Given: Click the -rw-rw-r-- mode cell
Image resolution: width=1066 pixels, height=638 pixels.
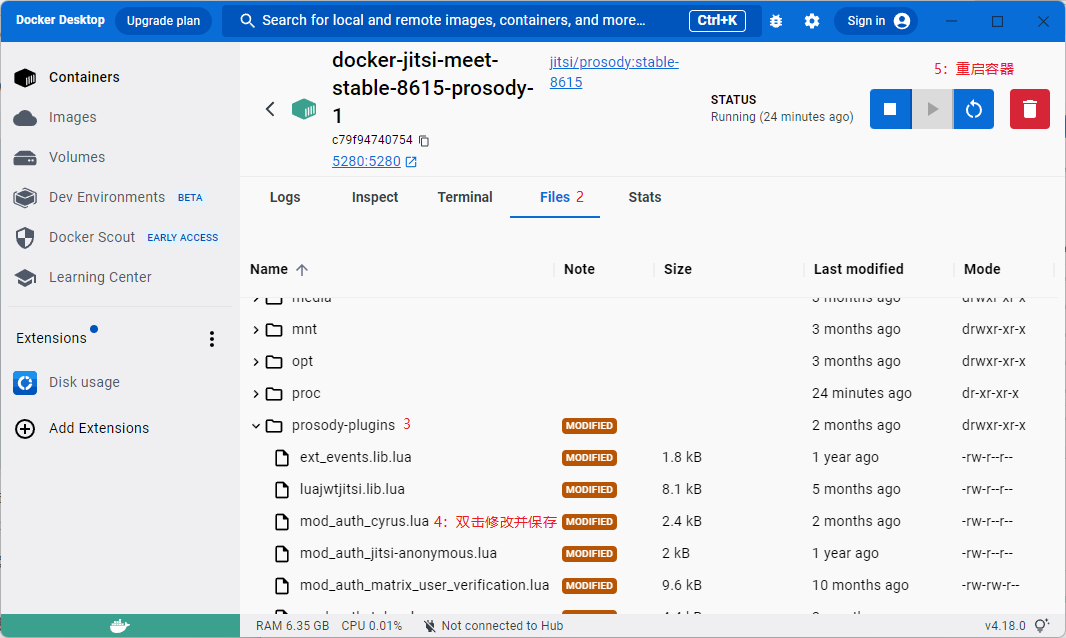Looking at the screenshot, I should [x=991, y=586].
